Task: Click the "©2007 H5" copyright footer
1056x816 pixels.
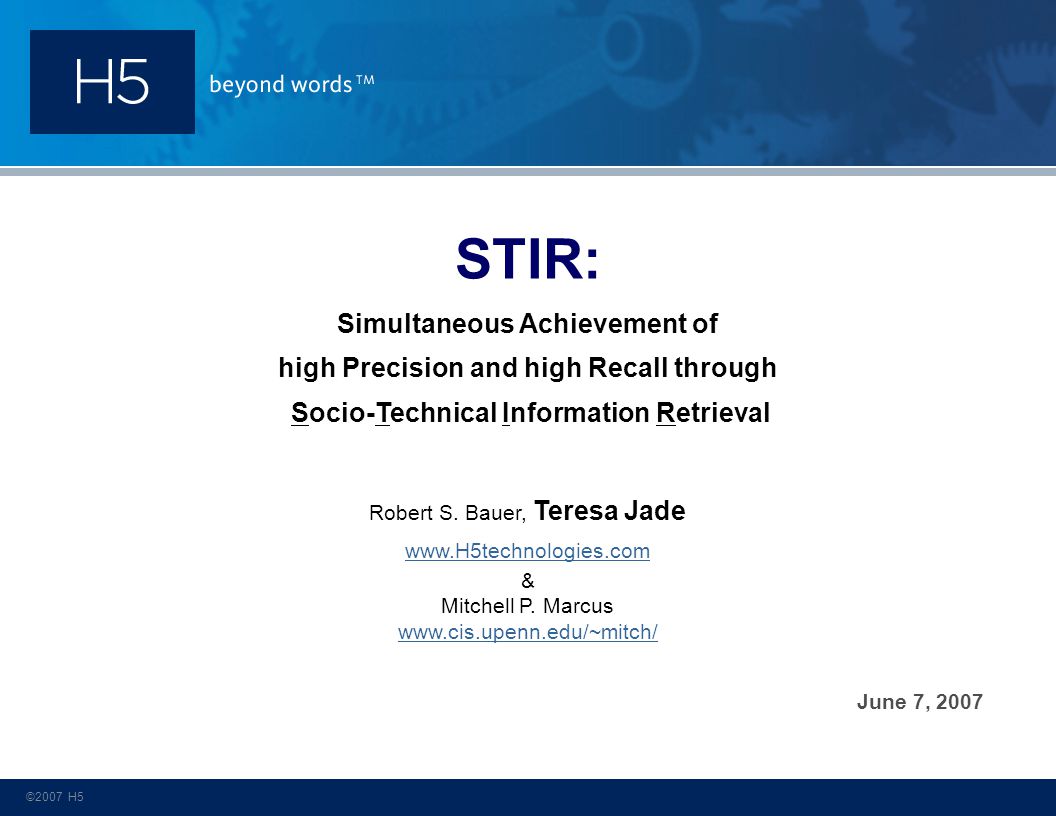Action: coord(55,796)
